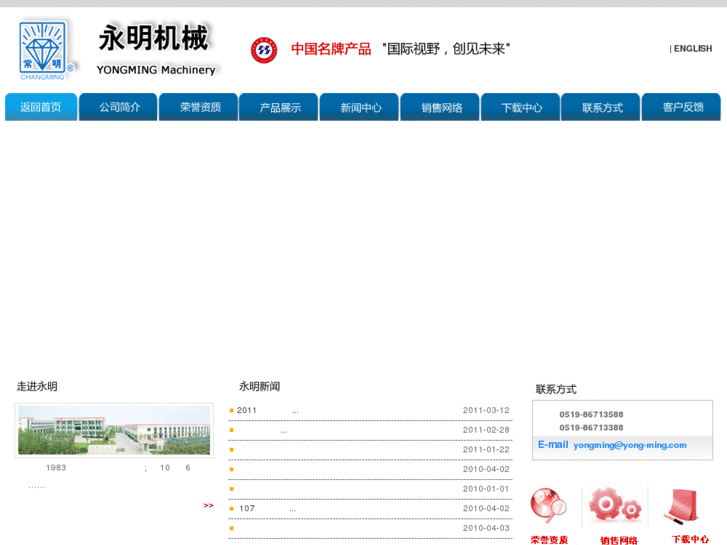Open the 公司简介 navigation tab
This screenshot has height=545, width=727.
pyautogui.click(x=118, y=107)
